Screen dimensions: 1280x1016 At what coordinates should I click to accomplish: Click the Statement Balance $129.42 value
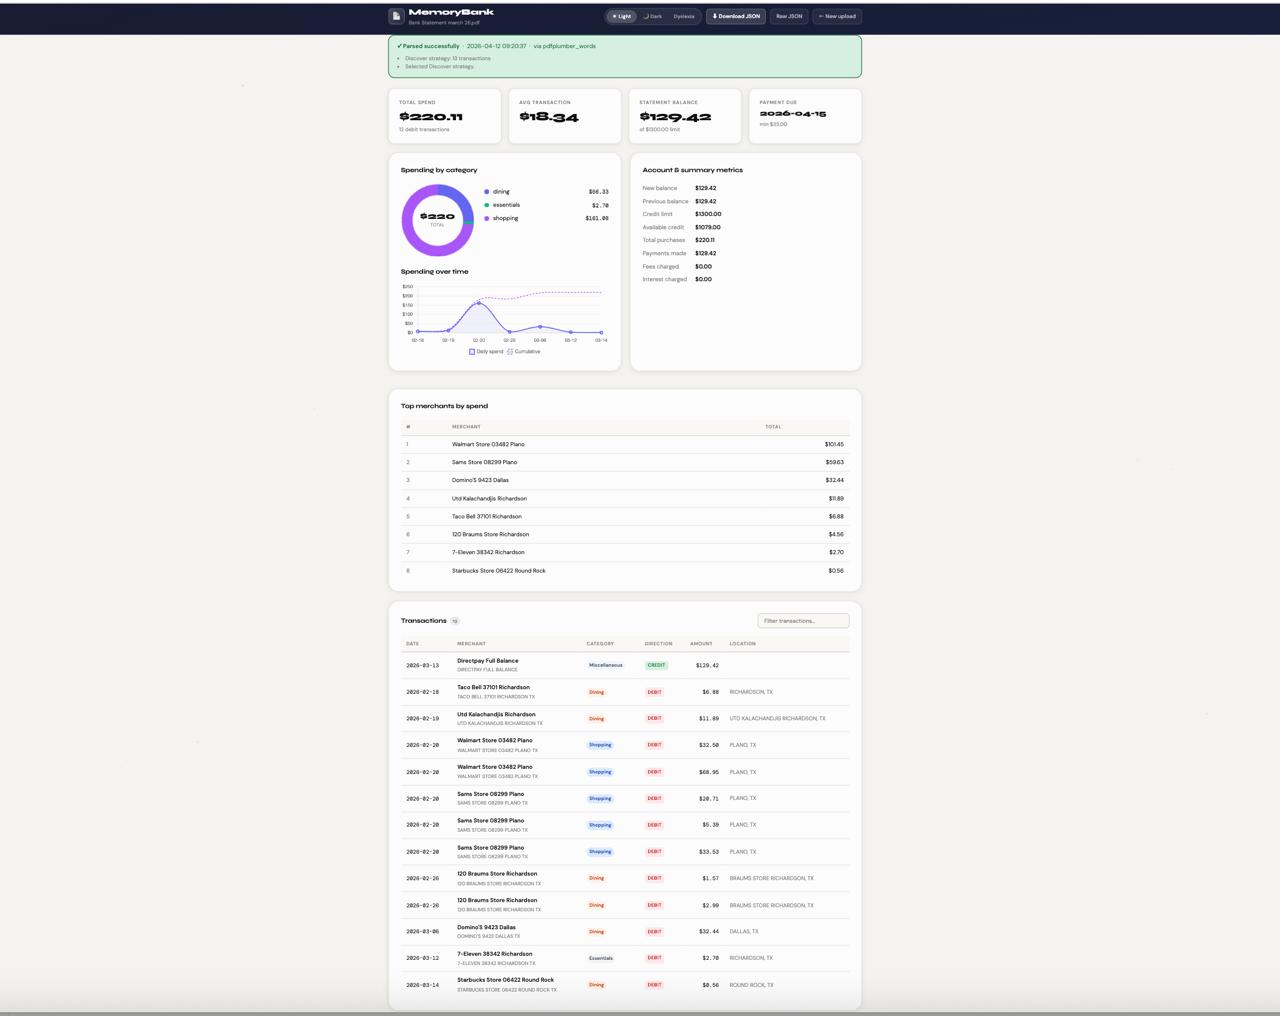coord(675,117)
